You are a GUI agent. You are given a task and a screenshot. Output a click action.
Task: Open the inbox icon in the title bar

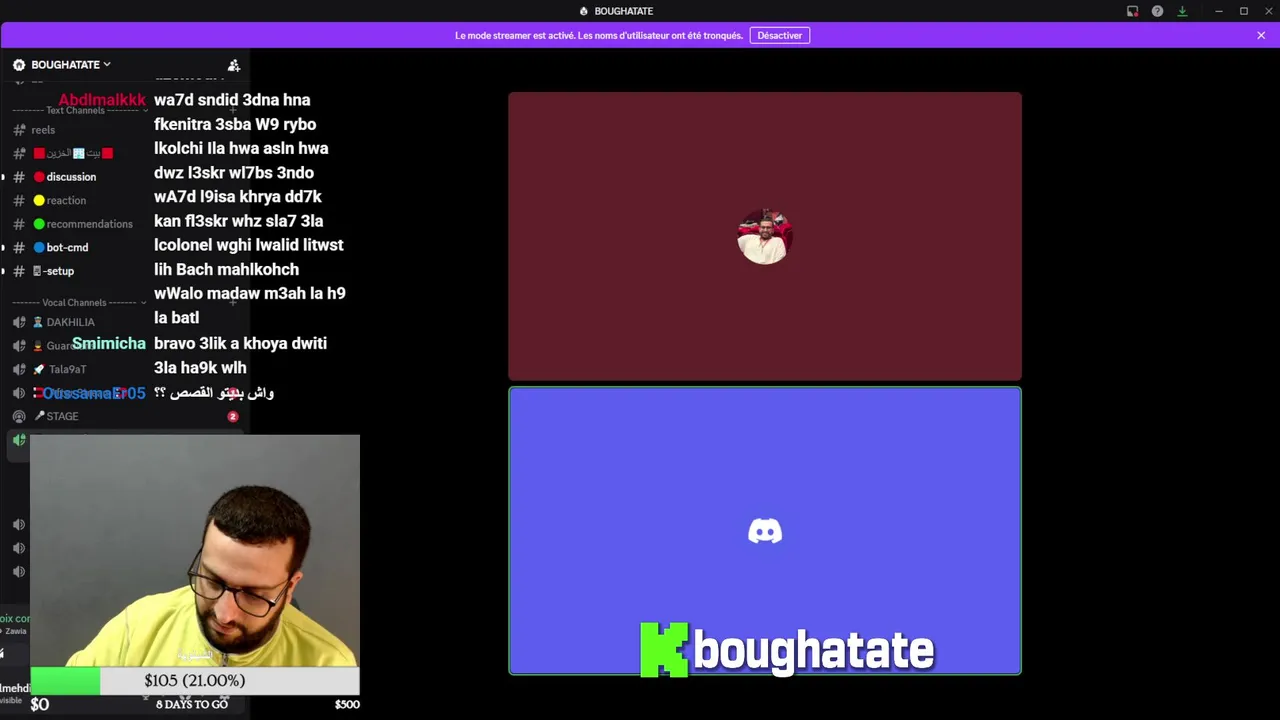tap(1132, 11)
